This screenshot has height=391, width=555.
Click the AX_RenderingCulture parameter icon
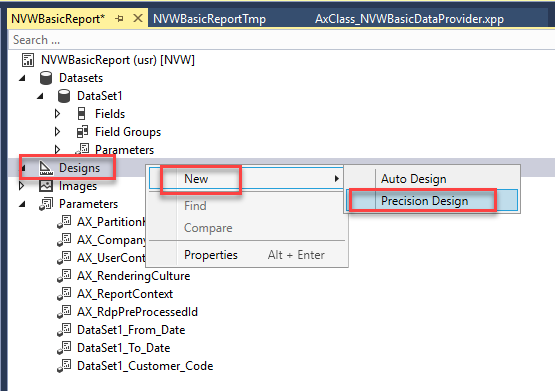click(64, 276)
